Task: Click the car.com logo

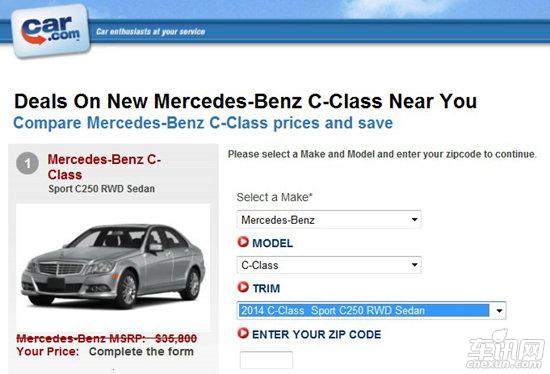Action: pyautogui.click(x=51, y=31)
